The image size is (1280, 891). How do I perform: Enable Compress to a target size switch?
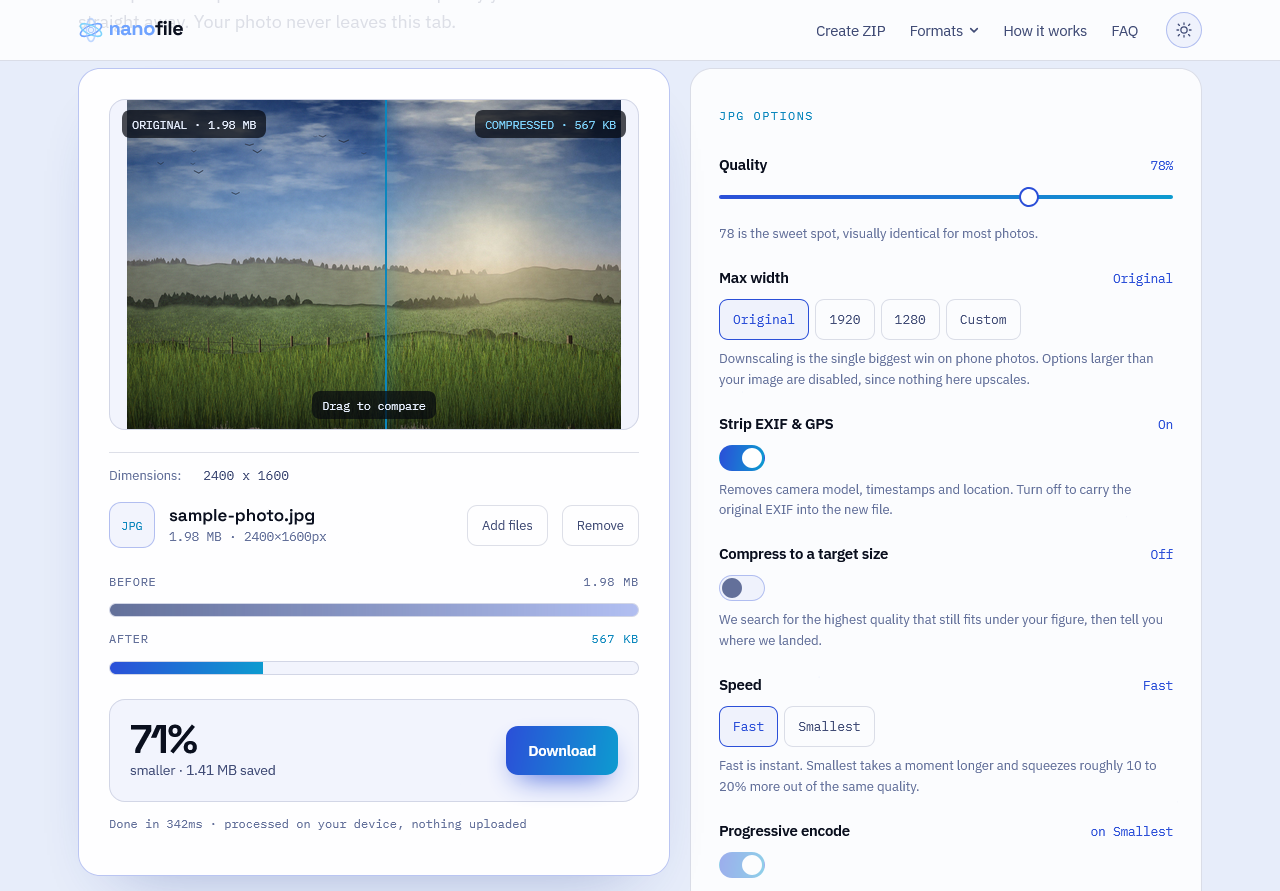tap(742, 588)
